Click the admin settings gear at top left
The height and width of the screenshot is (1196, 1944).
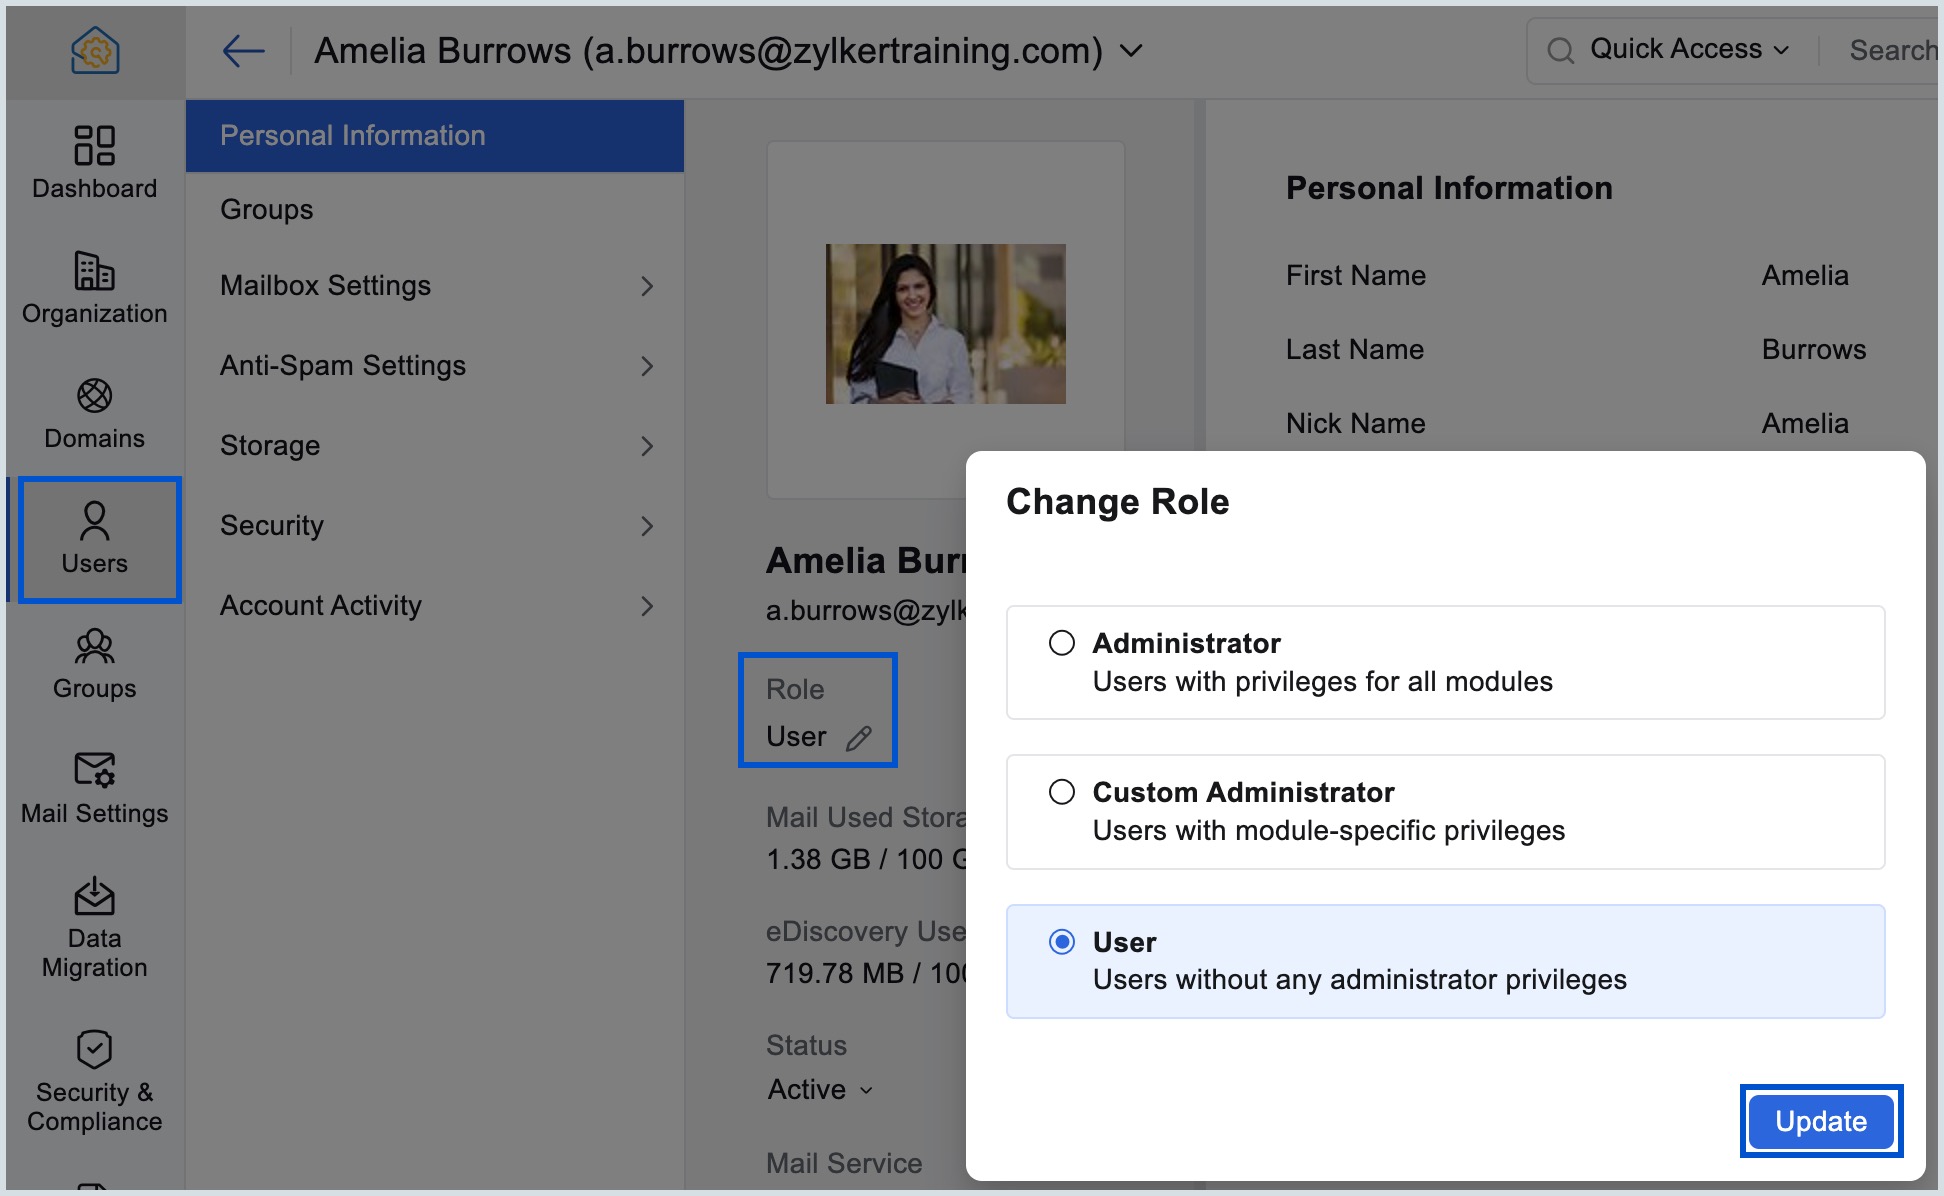[94, 48]
